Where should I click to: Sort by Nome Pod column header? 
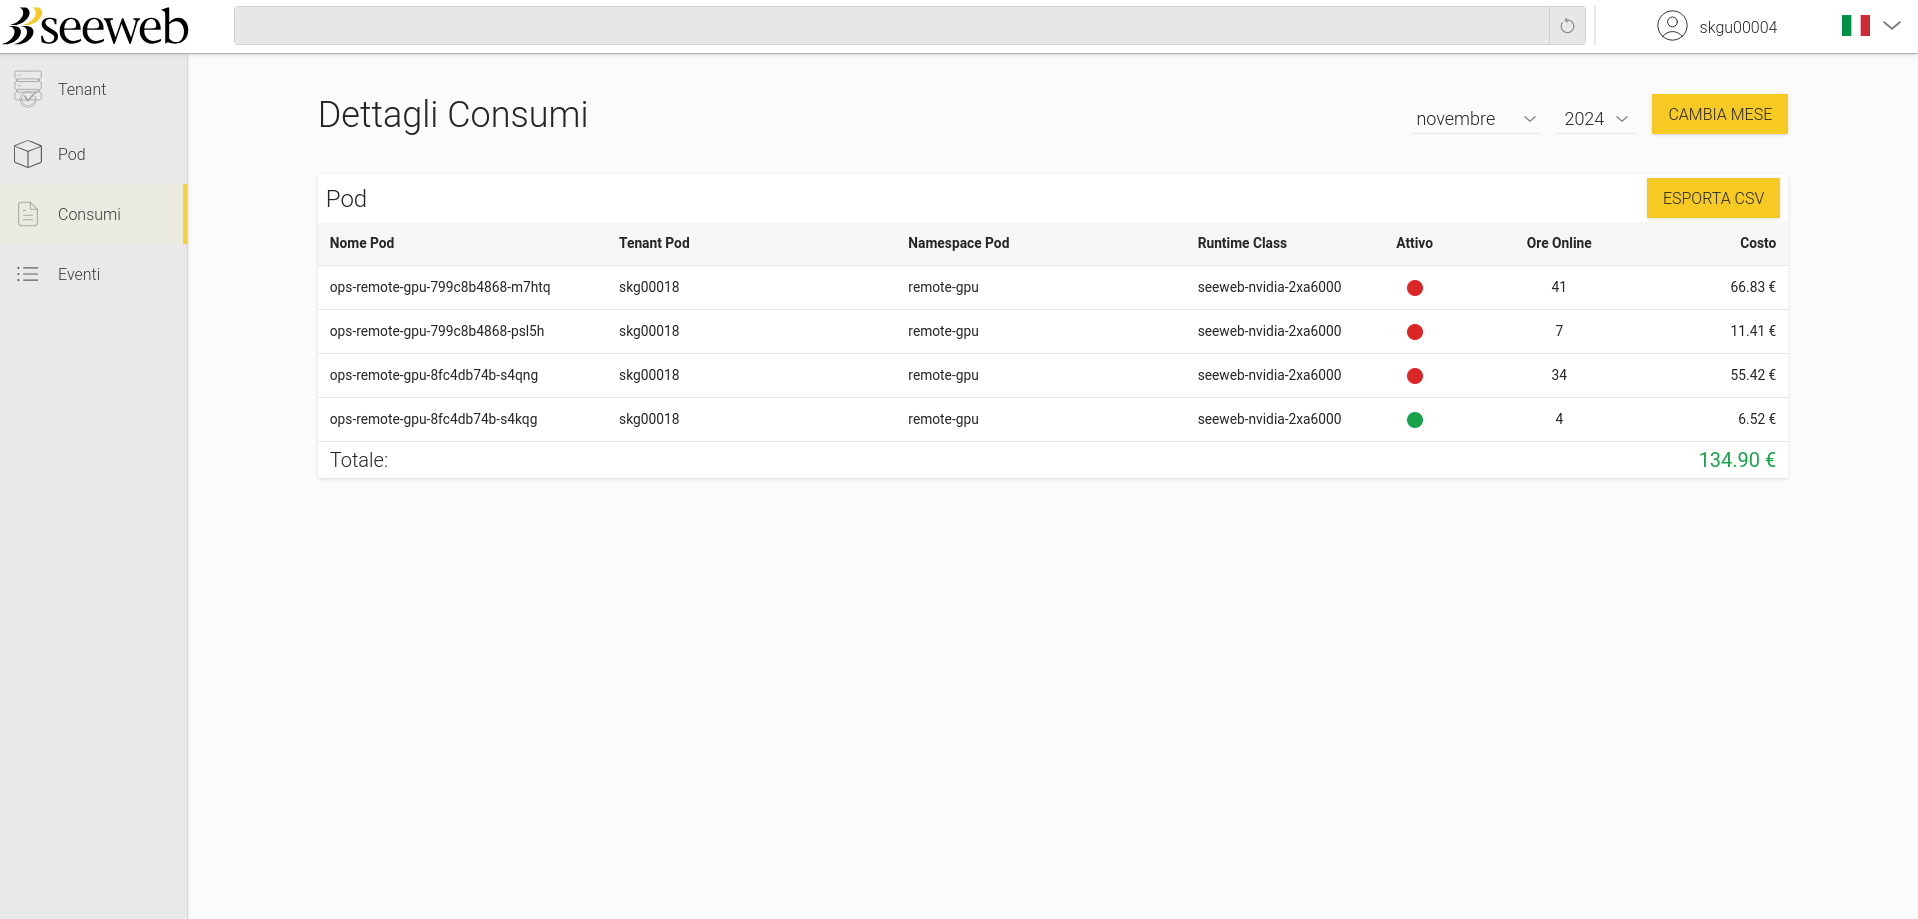[x=362, y=243]
